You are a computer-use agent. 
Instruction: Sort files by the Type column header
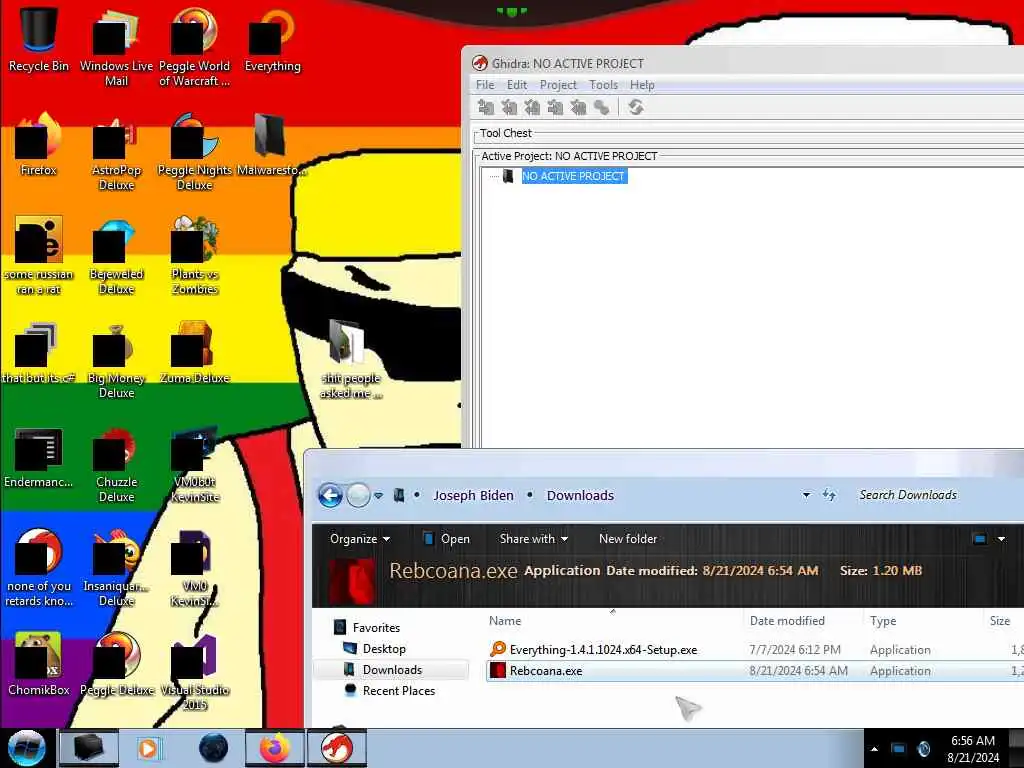[x=883, y=621]
